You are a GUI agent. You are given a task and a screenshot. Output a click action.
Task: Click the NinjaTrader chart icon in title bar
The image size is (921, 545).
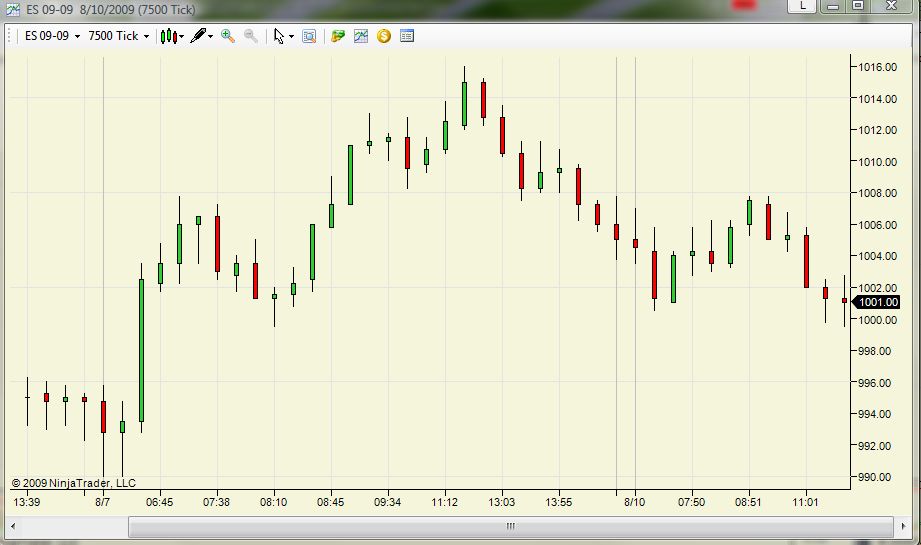pyautogui.click(x=12, y=9)
